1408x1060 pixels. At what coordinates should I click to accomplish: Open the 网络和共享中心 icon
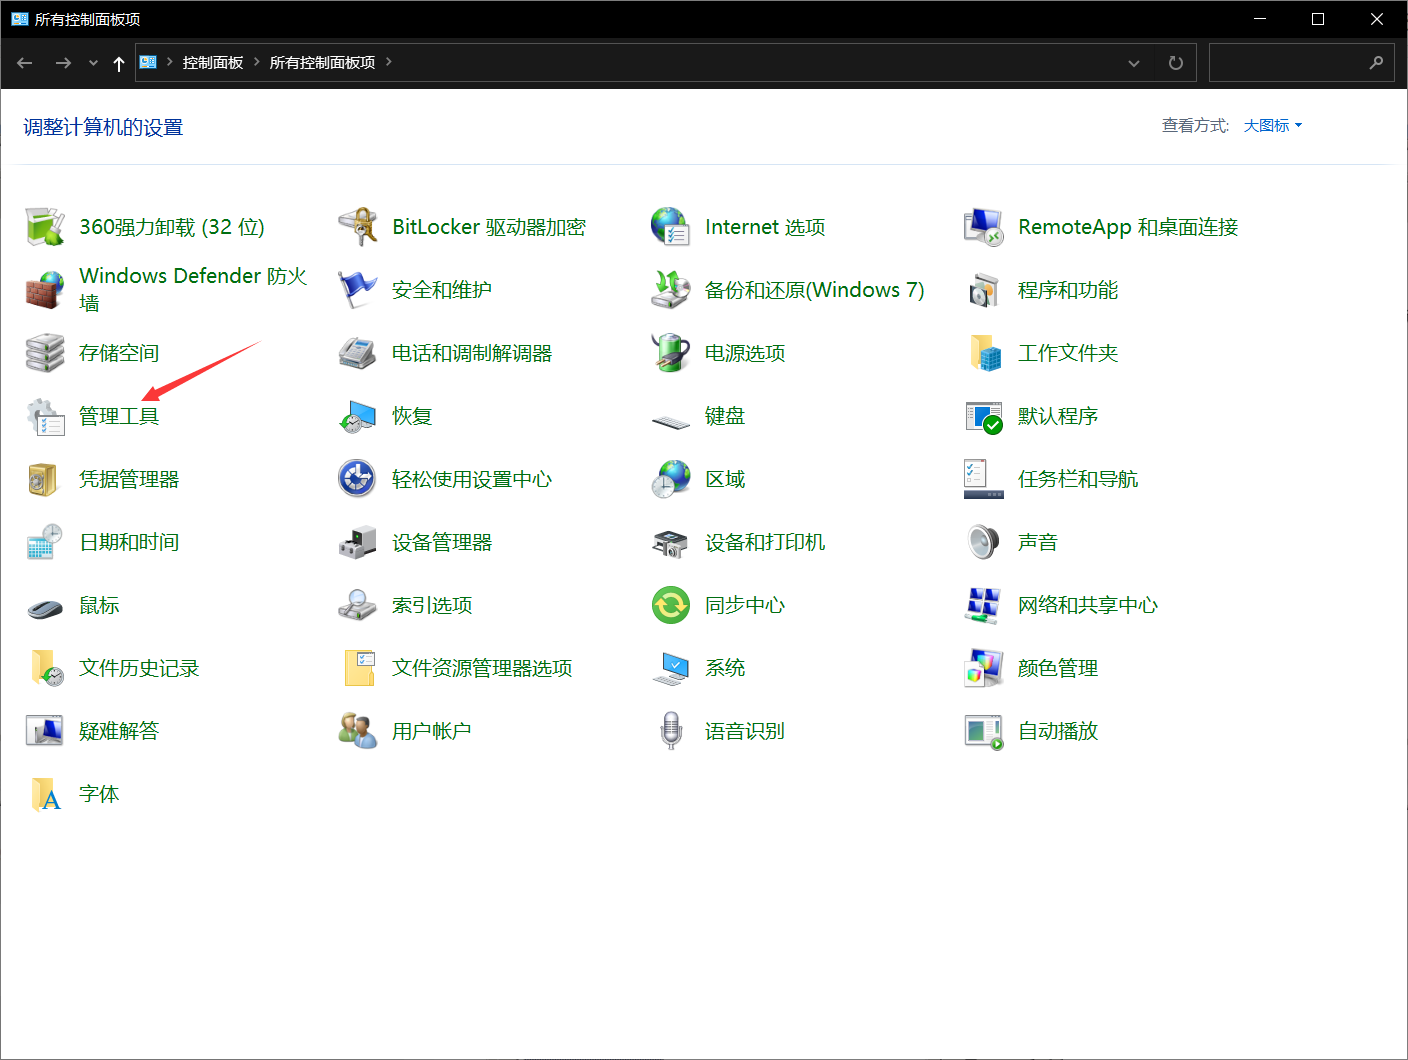click(984, 605)
